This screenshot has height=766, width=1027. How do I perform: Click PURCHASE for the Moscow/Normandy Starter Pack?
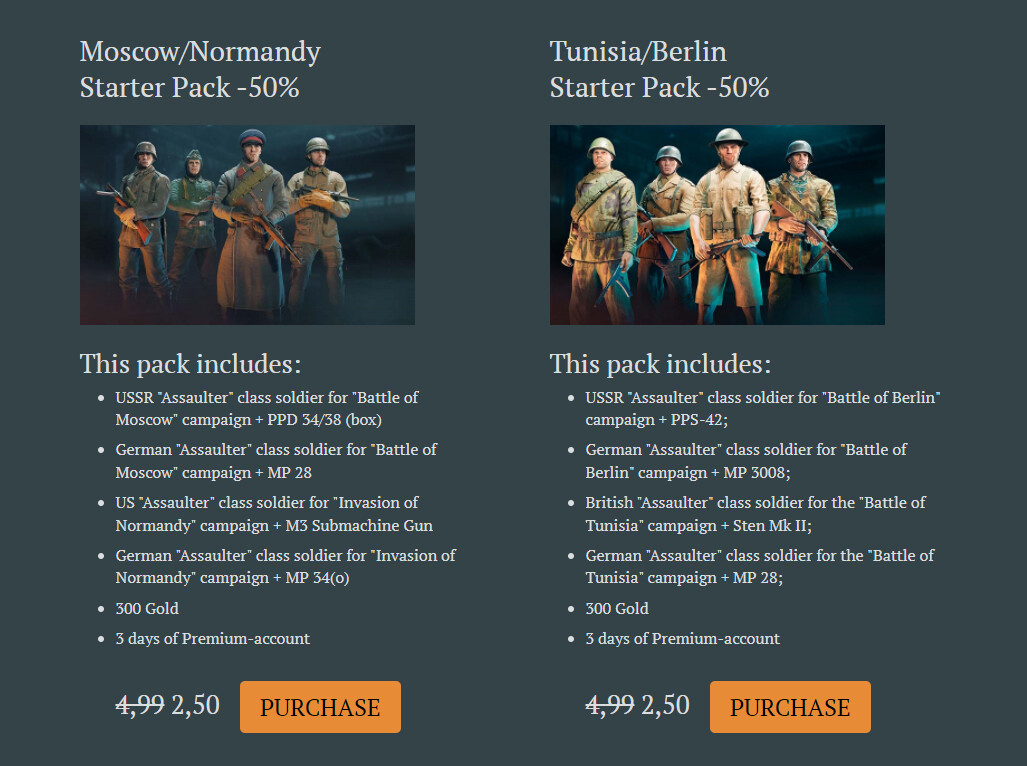pyautogui.click(x=320, y=707)
